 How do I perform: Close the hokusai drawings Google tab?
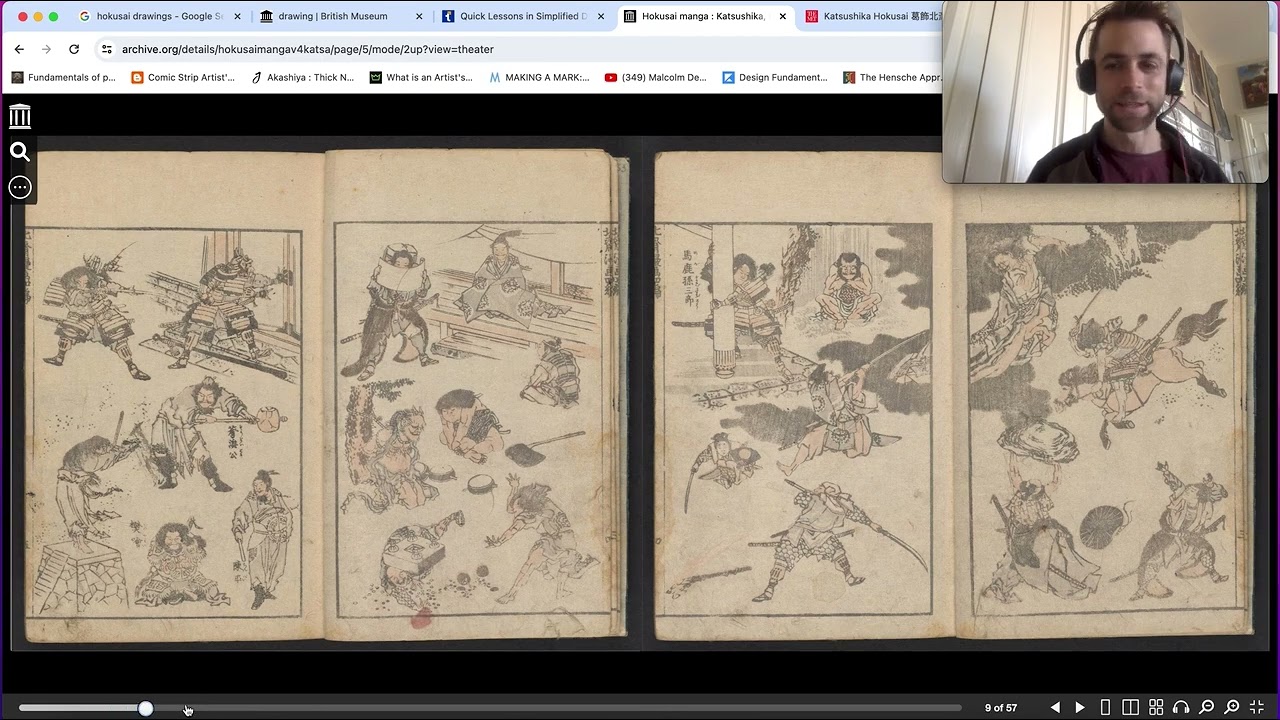point(238,16)
